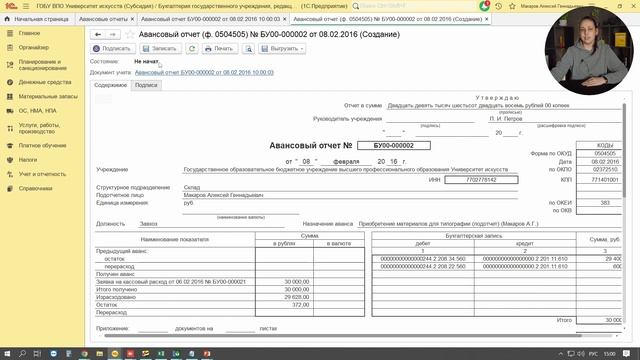Select the Содержимое tab
This screenshot has height=360, width=640.
[x=110, y=85]
